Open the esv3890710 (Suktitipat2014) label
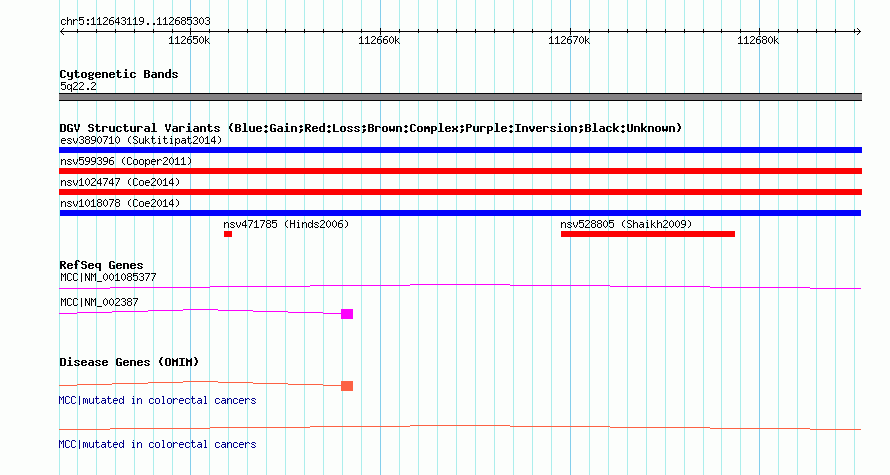This screenshot has height=475, width=890. [x=141, y=140]
